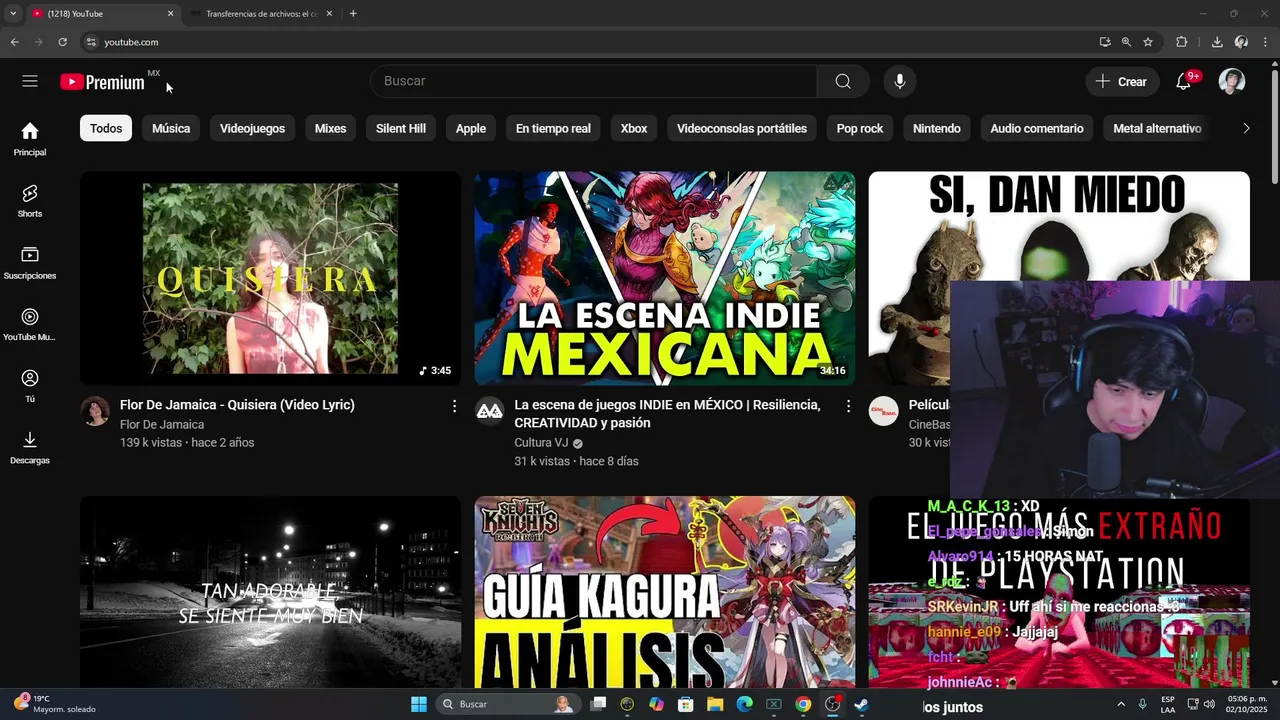
Task: Select the Videoconsolas portátiles chip
Action: coord(742,128)
